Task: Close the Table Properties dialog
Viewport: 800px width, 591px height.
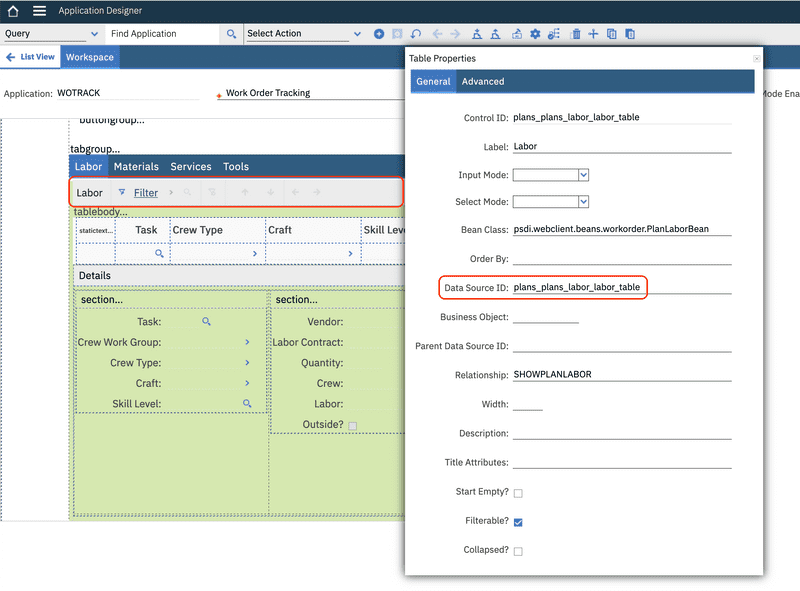Action: (x=756, y=59)
